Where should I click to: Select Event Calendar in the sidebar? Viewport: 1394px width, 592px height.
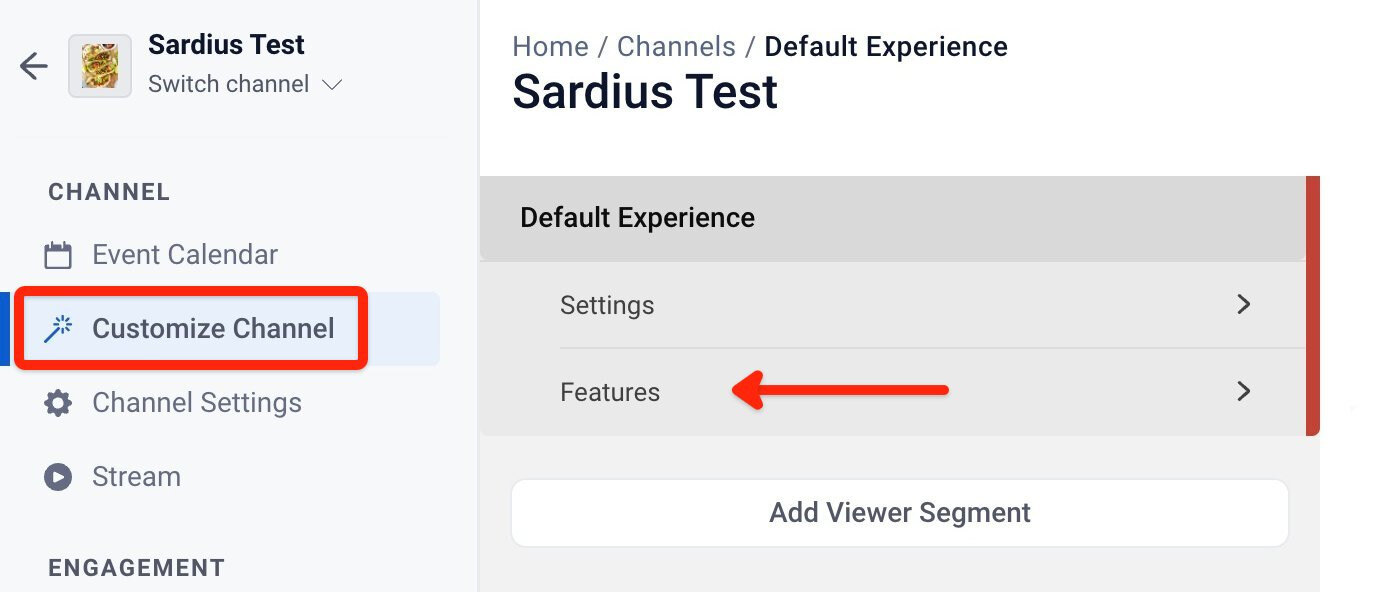(x=184, y=254)
